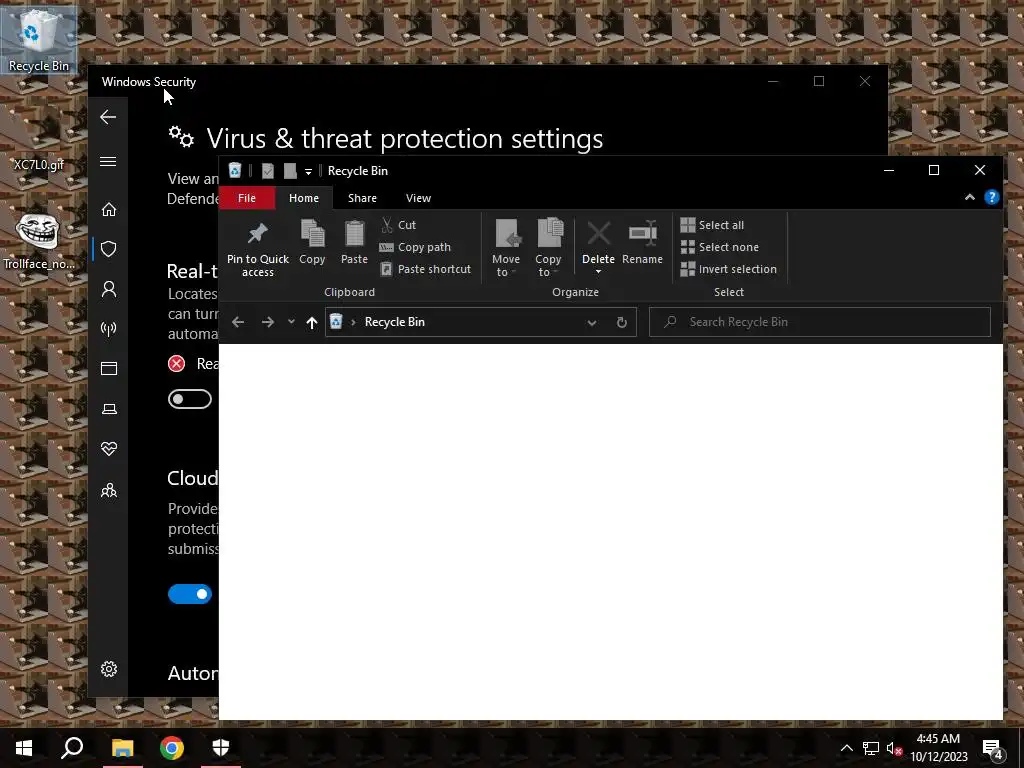The image size is (1024, 768).
Task: Click Invert selection in the ribbon
Action: pos(729,269)
